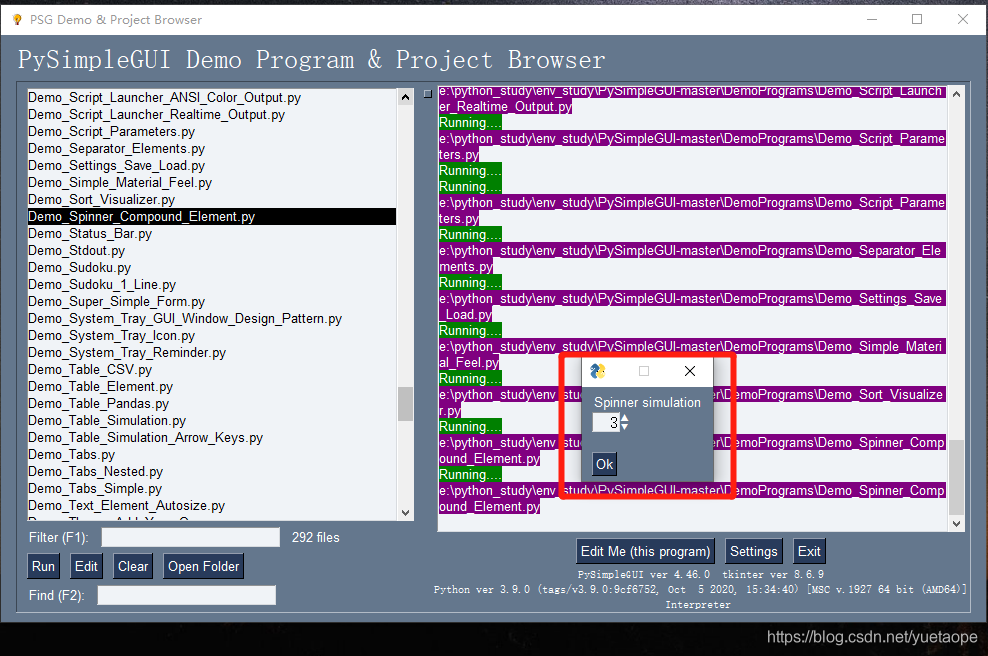988x656 pixels.
Task: Minimize the PSG Demo Browser window
Action: click(x=872, y=20)
